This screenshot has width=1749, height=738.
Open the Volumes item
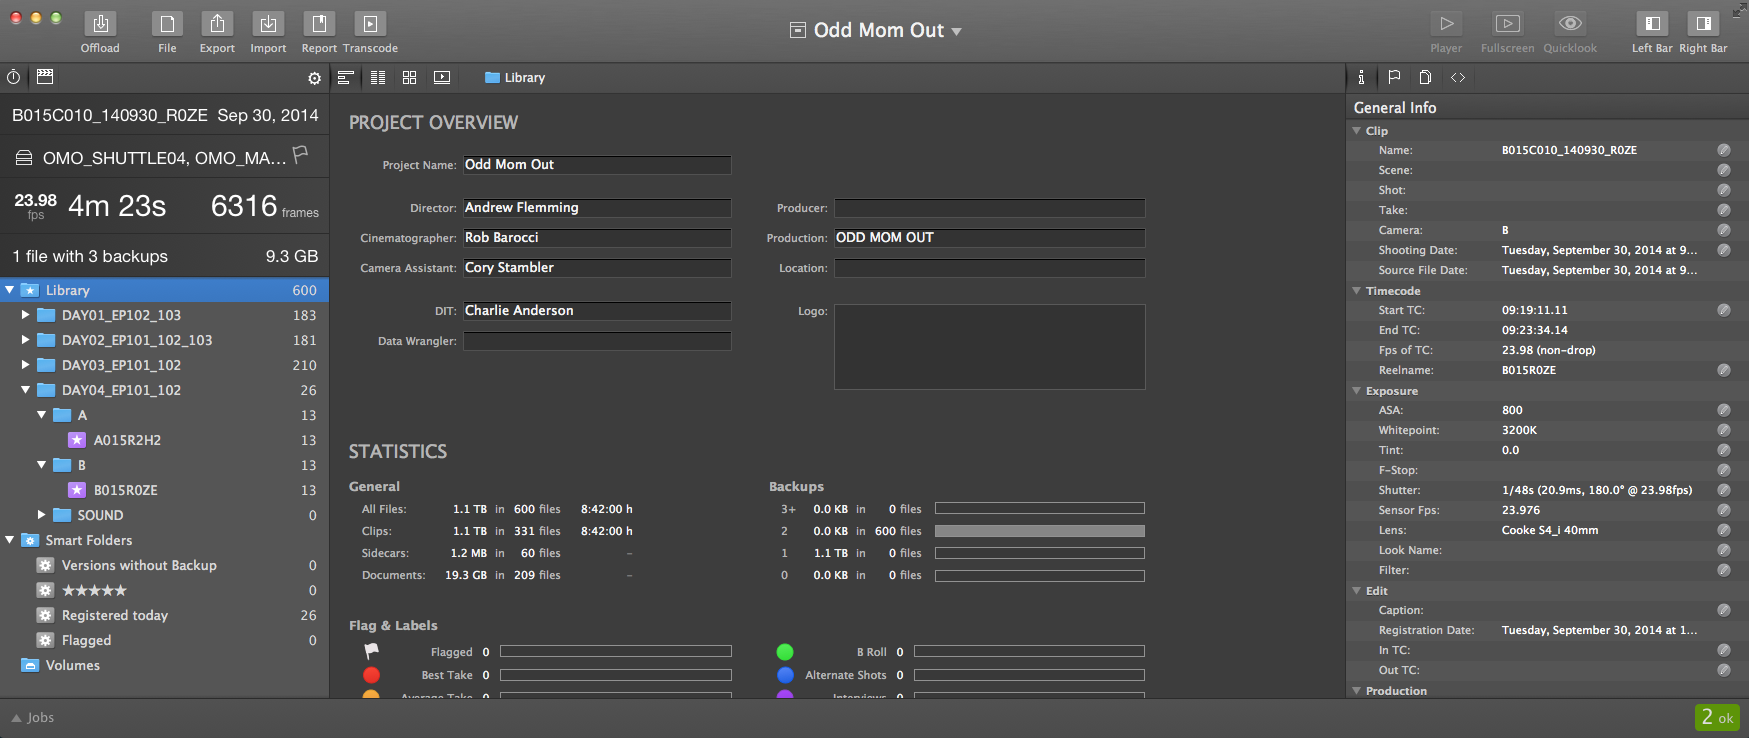tap(164, 665)
